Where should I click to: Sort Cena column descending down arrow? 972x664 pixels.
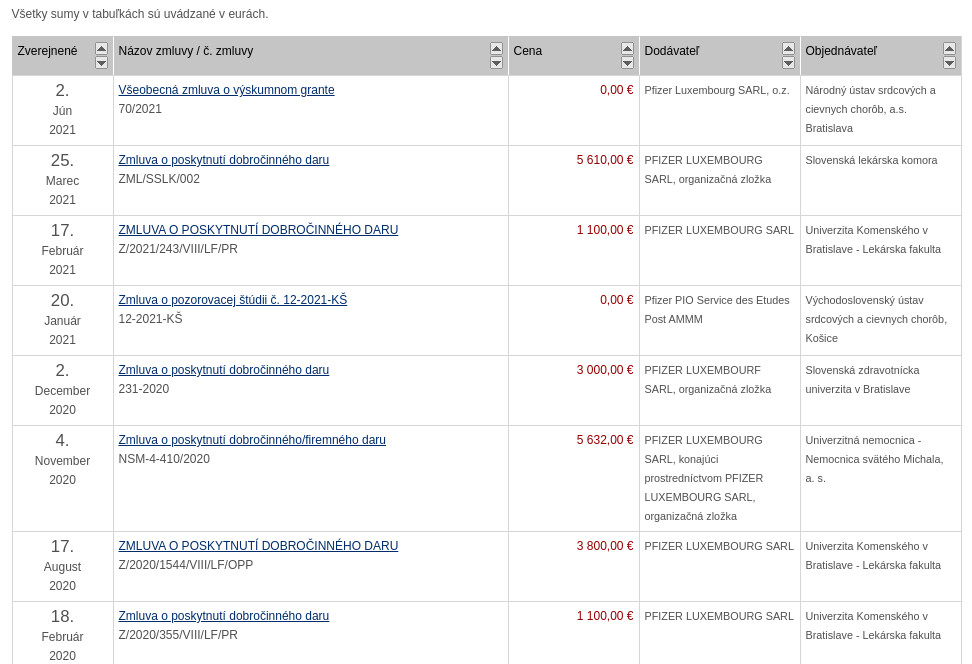(627, 63)
